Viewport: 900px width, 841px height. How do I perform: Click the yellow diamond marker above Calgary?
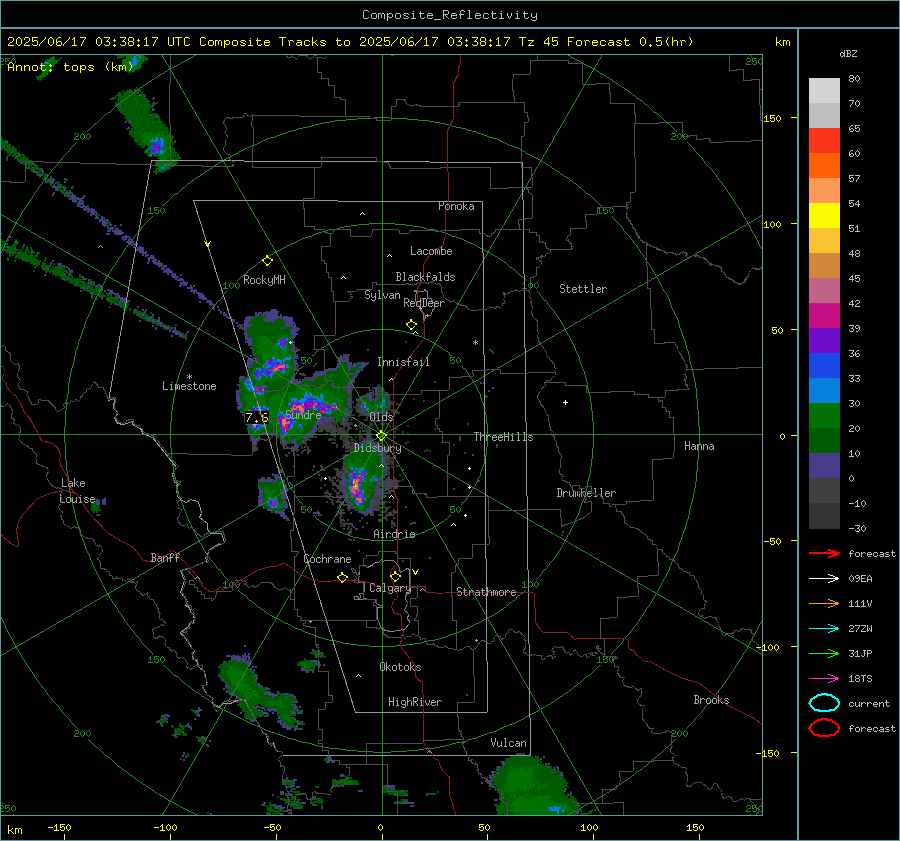pos(395,576)
